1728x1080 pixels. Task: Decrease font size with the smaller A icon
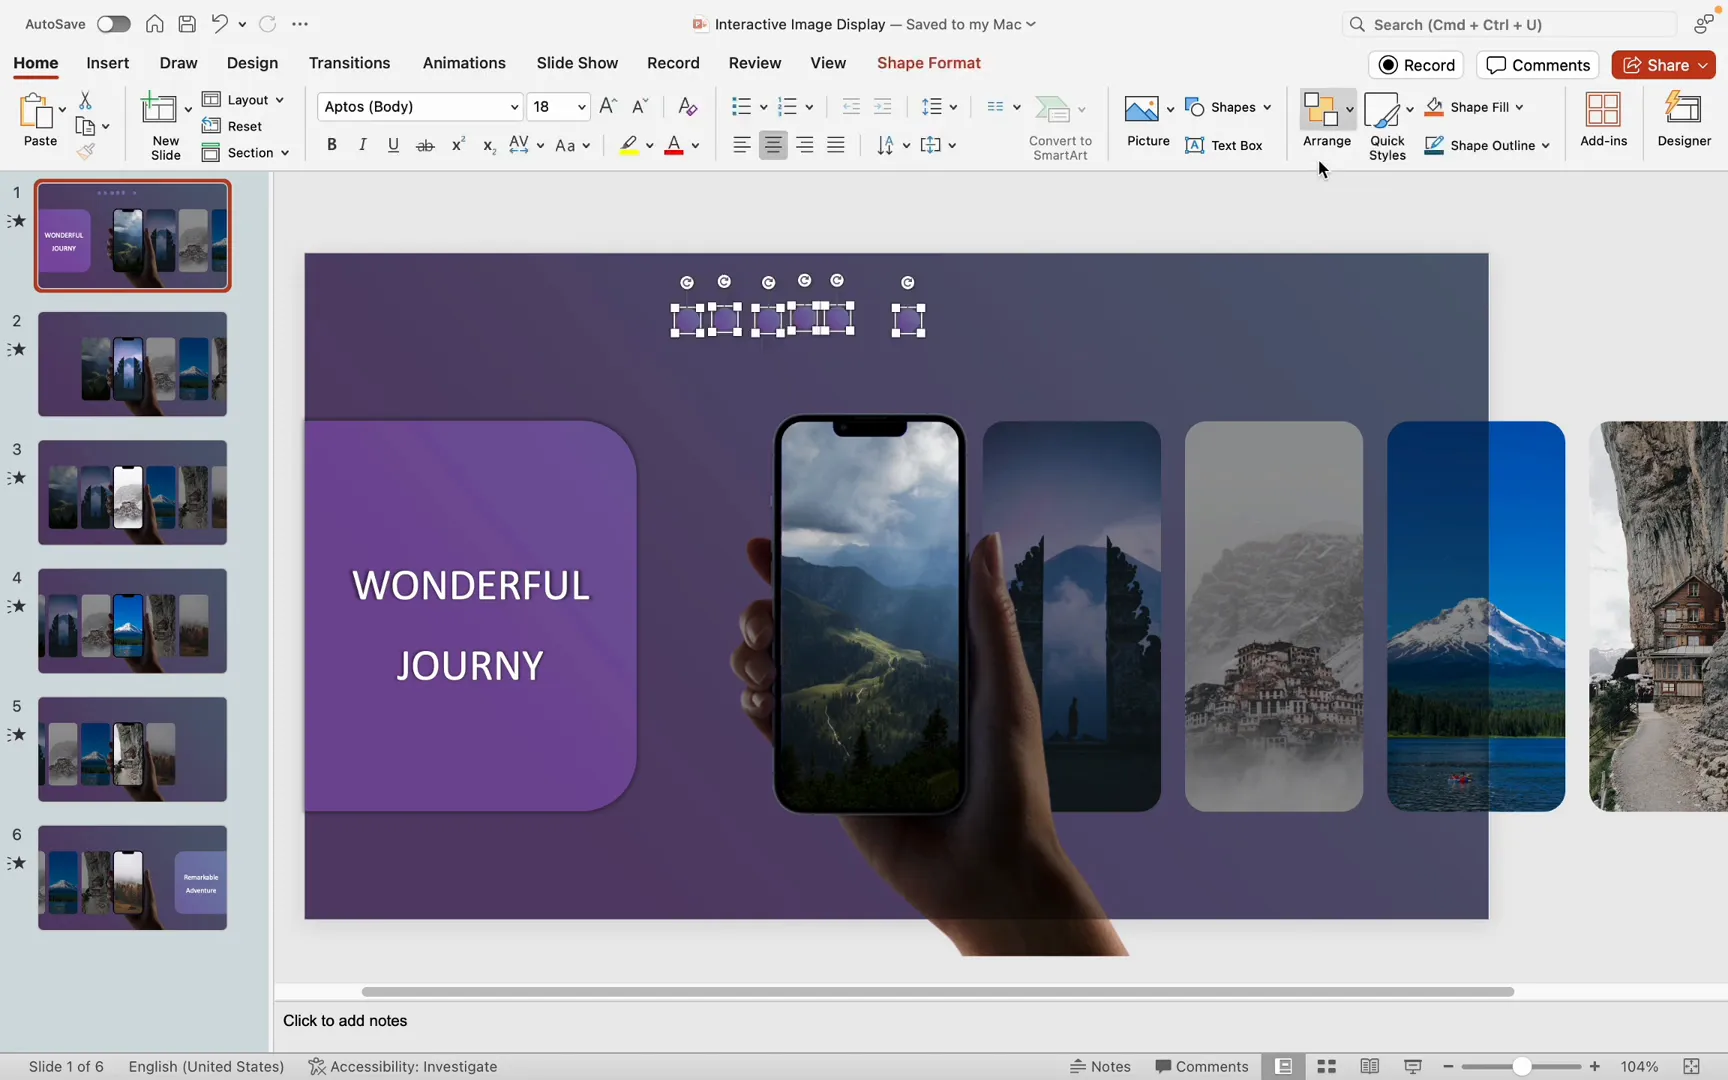[641, 106]
